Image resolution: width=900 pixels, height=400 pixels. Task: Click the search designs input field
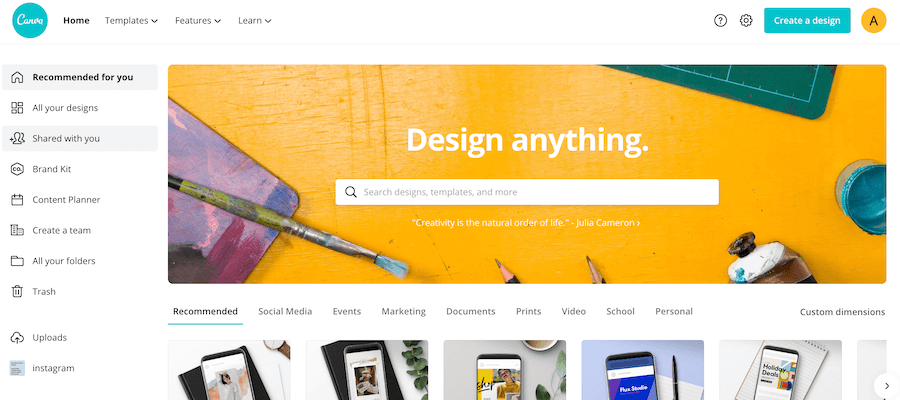click(x=527, y=192)
